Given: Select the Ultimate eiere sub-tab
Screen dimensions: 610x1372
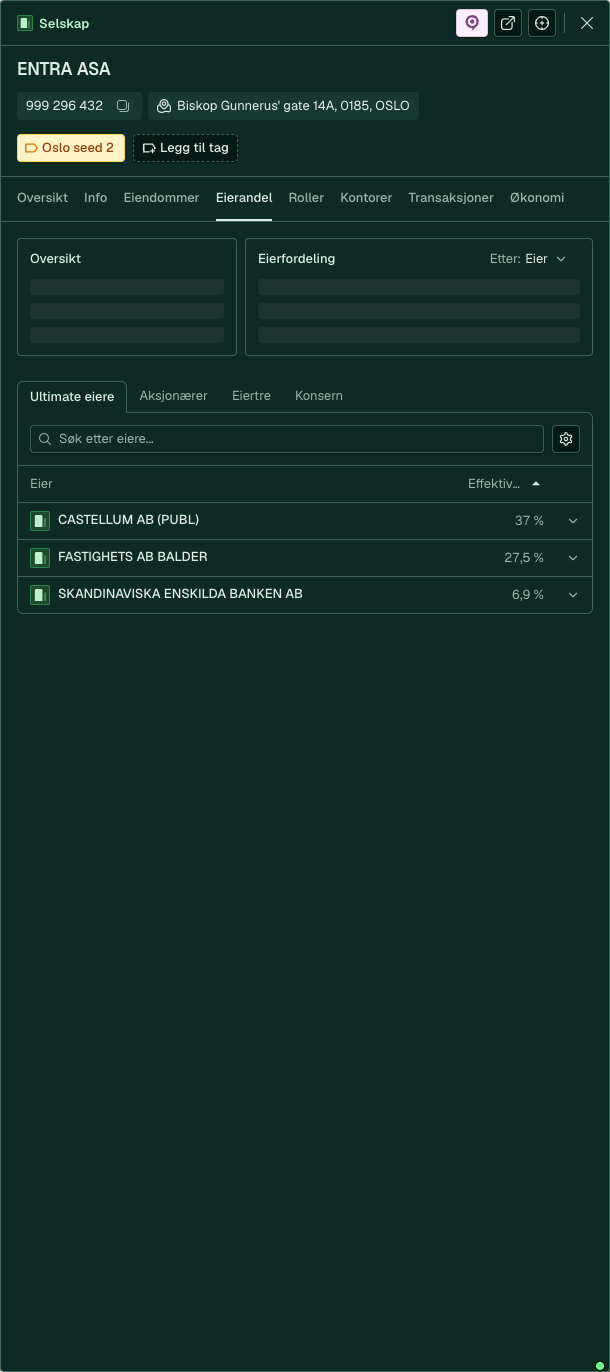Looking at the screenshot, I should (x=72, y=397).
